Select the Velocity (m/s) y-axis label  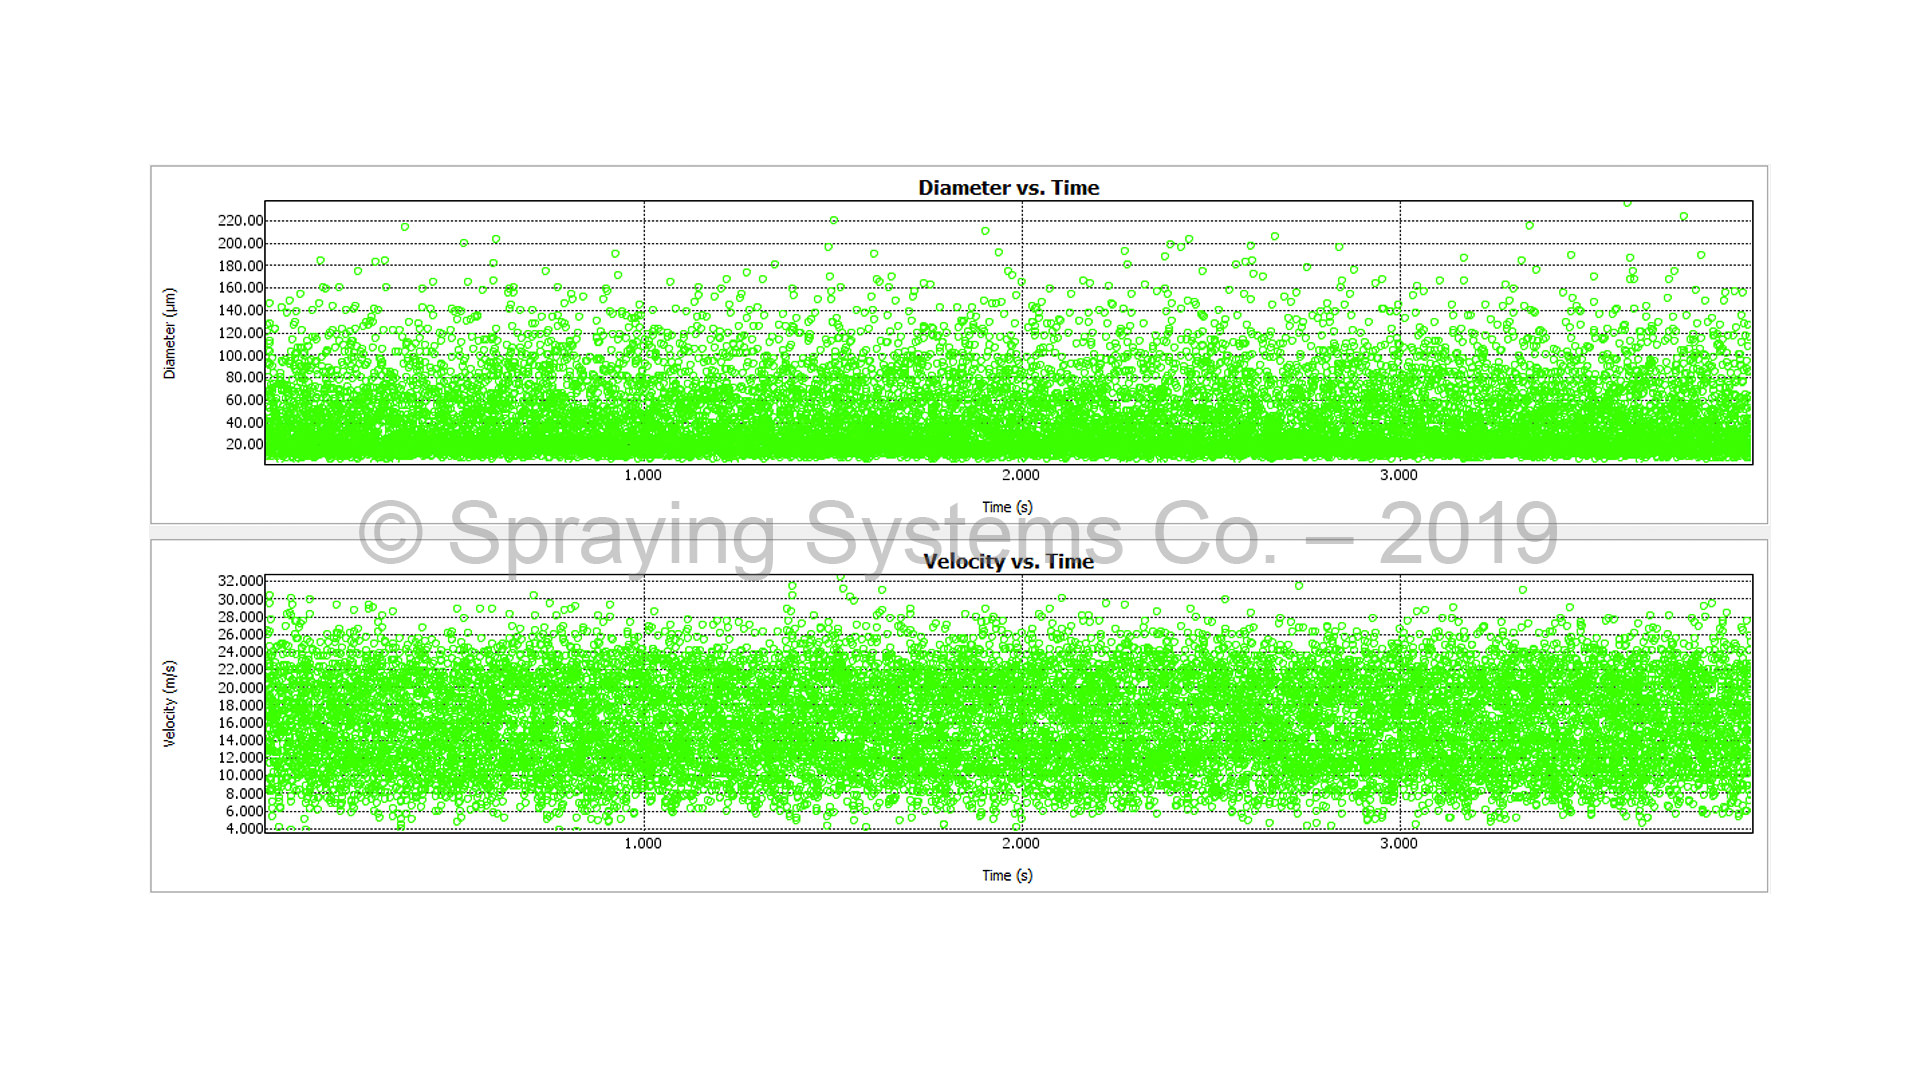169,703
